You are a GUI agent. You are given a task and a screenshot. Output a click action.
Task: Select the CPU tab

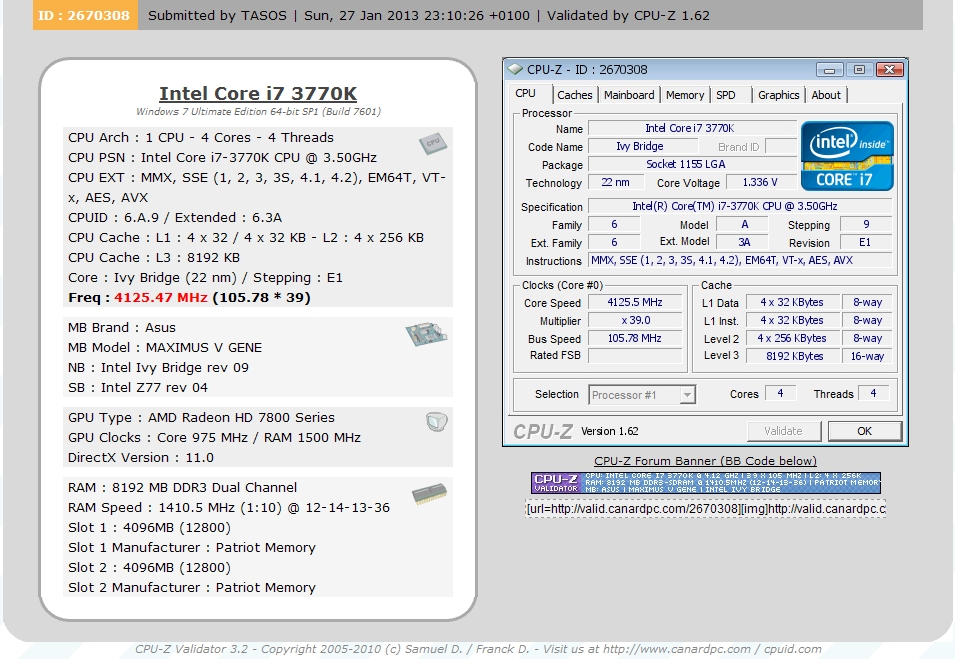pos(526,94)
